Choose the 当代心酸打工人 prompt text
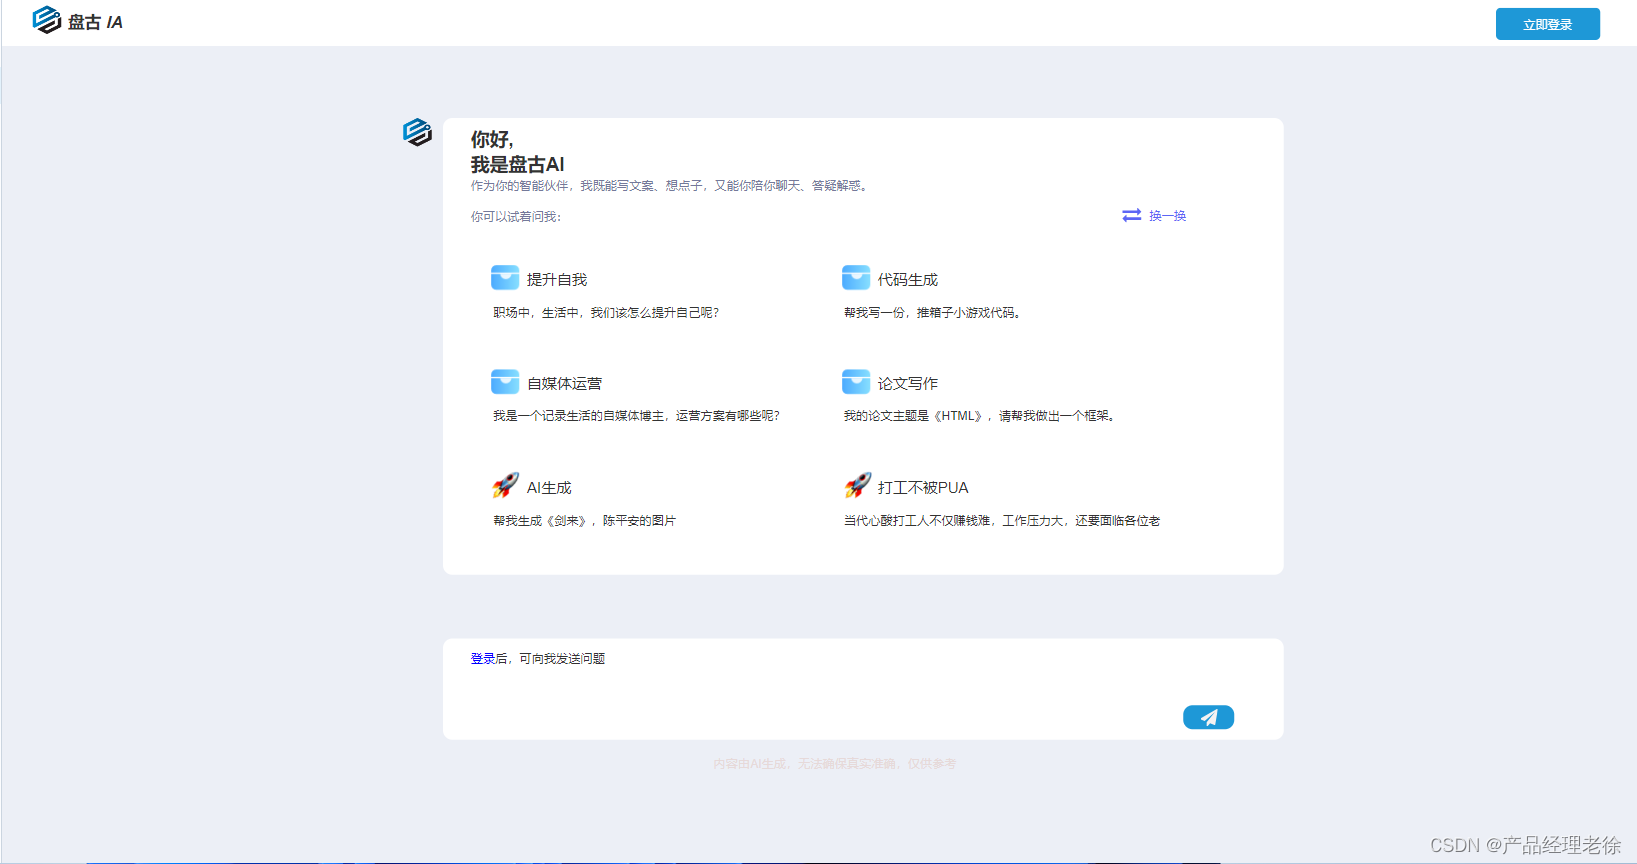Viewport: 1637px width, 864px height. click(1002, 521)
